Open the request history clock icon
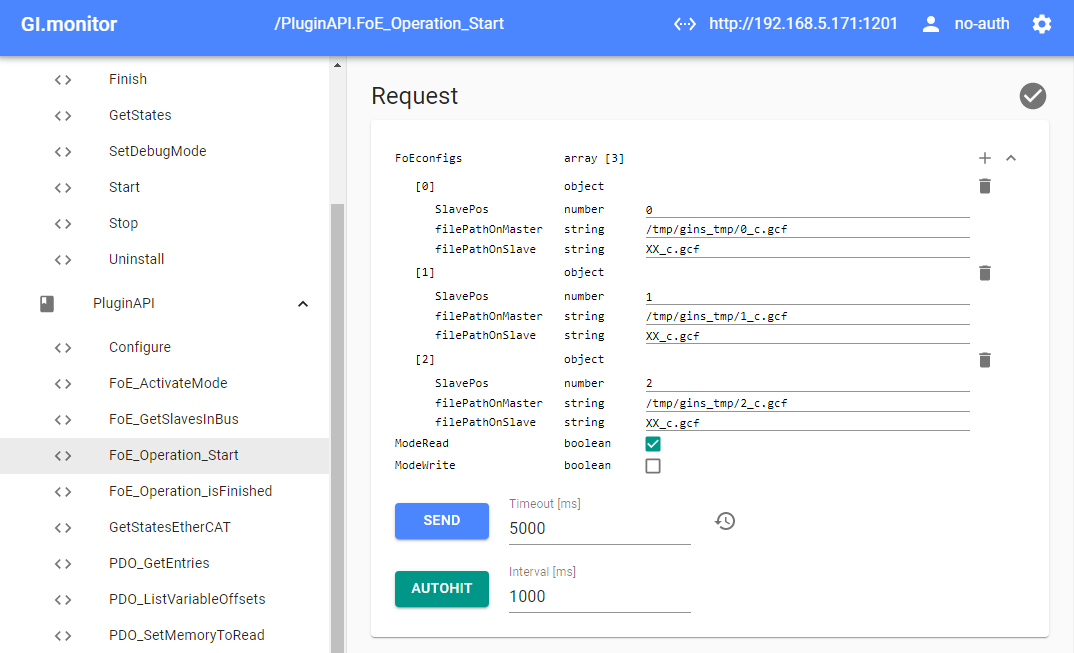 pyautogui.click(x=725, y=521)
